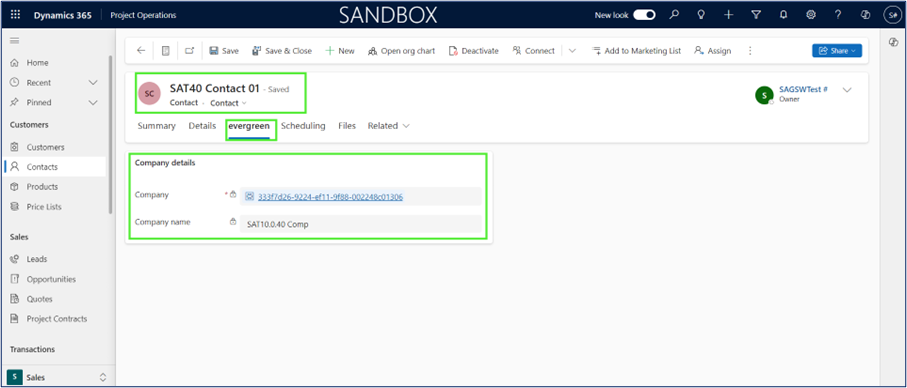This screenshot has height=388, width=907.
Task: Expand the form selector Contact dropdown
Action: (228, 103)
